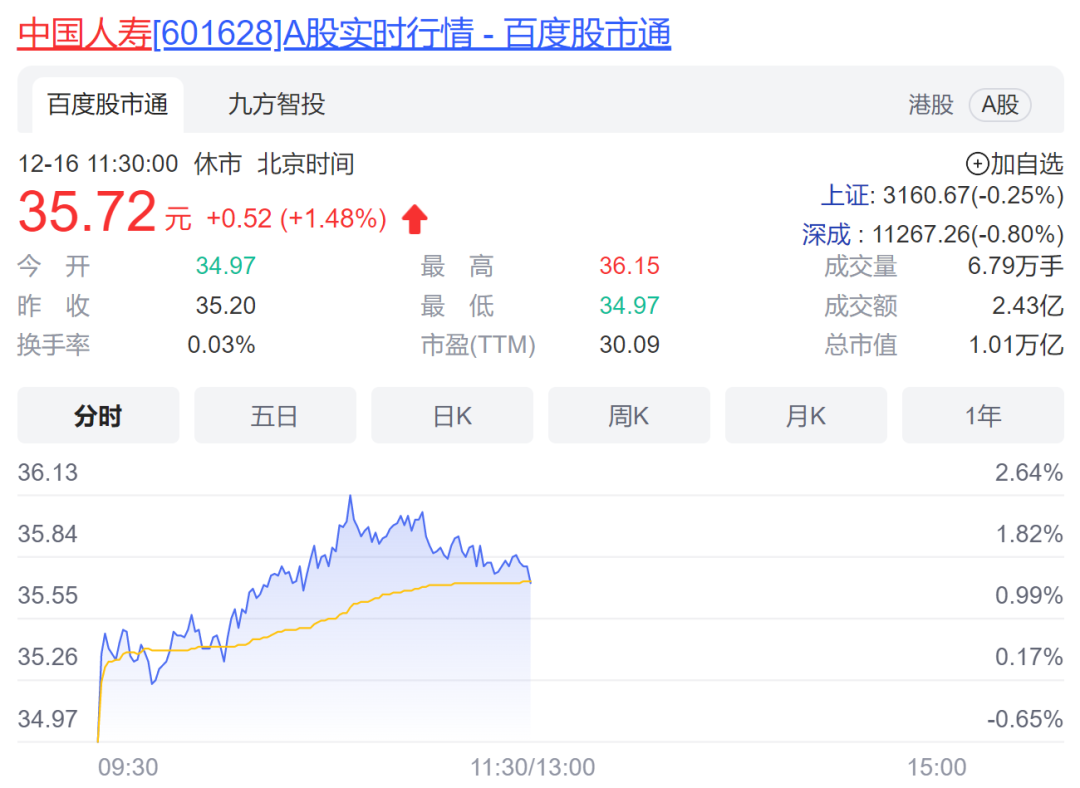Switch chart to 日K
Image resolution: width=1080 pixels, height=788 pixels.
[x=452, y=415]
